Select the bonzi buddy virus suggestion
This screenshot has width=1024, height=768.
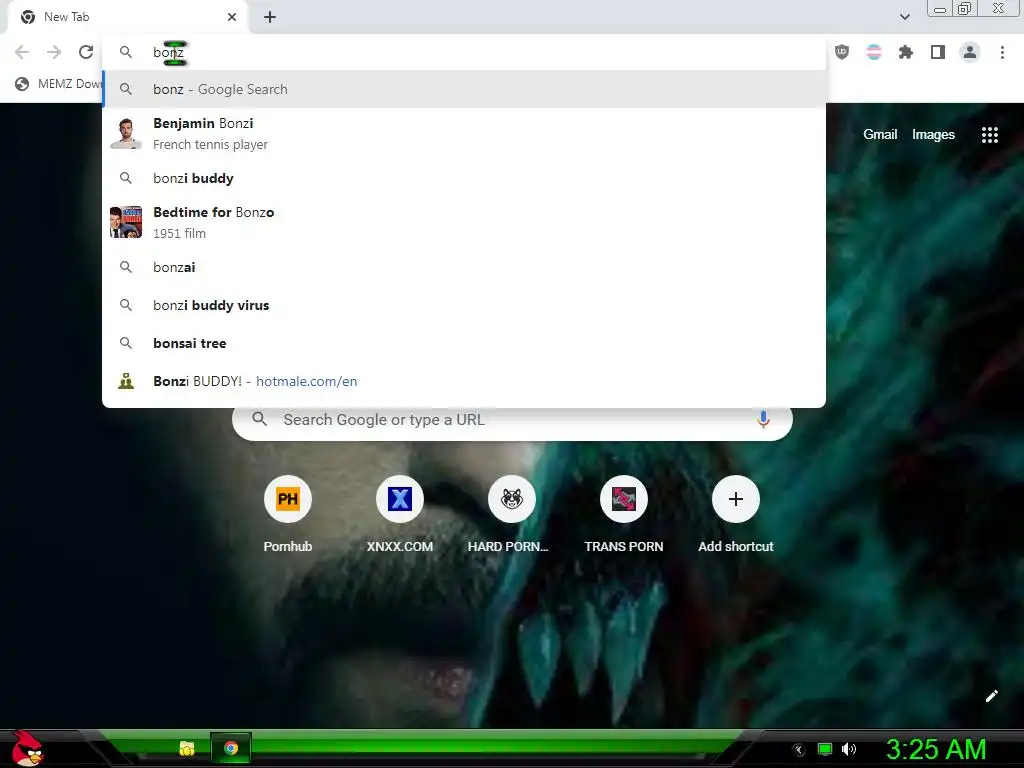tap(464, 305)
